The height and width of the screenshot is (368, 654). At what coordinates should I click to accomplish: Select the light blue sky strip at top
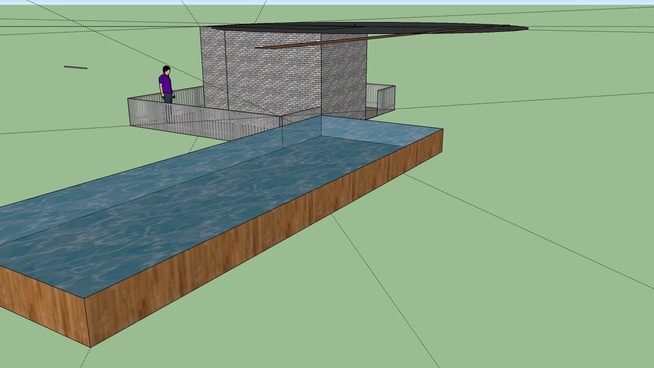[x=327, y=2]
